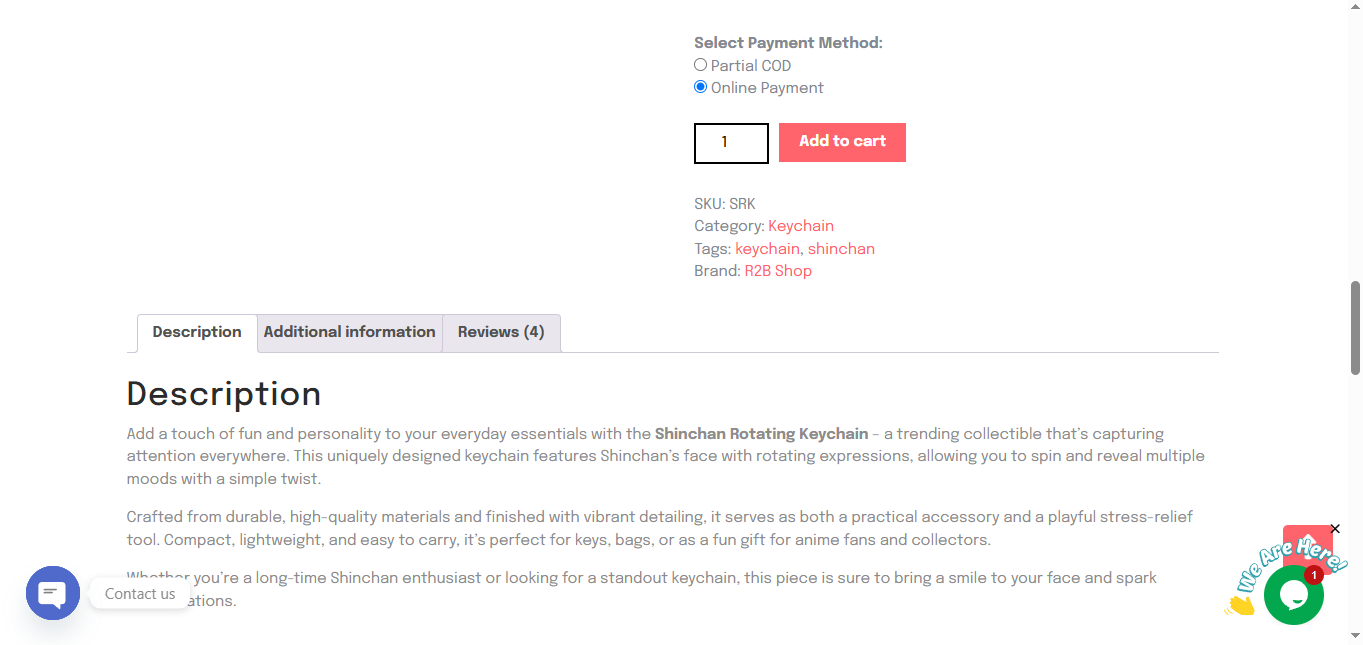
Task: Click the green live chat messenger icon
Action: click(x=1293, y=594)
